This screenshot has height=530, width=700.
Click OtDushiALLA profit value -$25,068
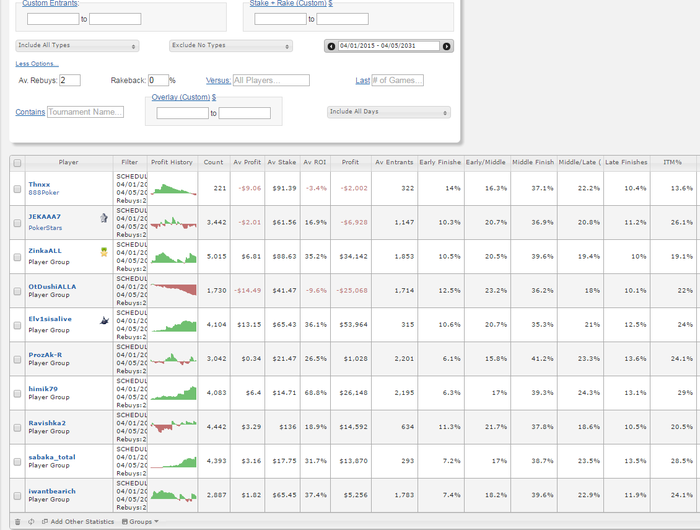point(352,291)
